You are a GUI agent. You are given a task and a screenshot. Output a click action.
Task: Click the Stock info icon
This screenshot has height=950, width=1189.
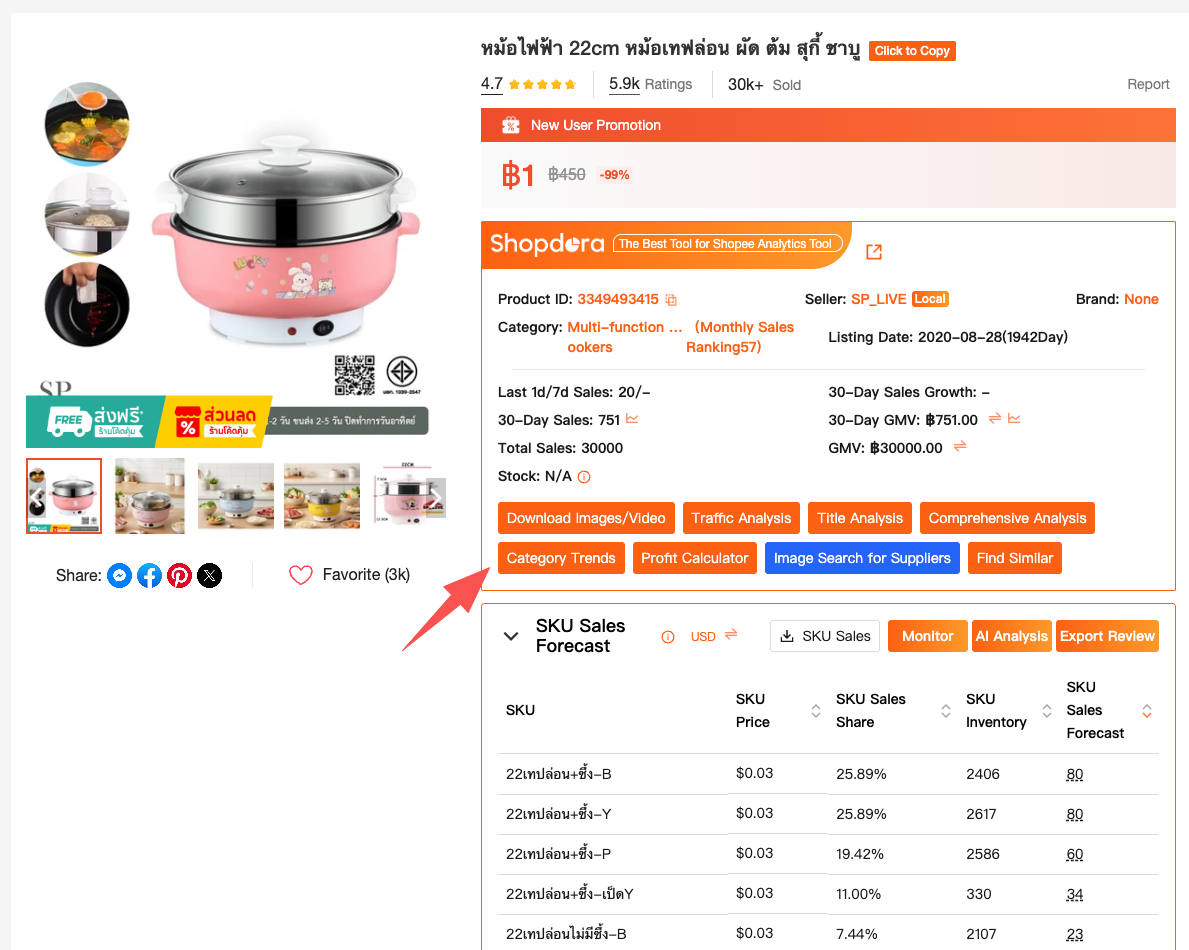click(584, 477)
